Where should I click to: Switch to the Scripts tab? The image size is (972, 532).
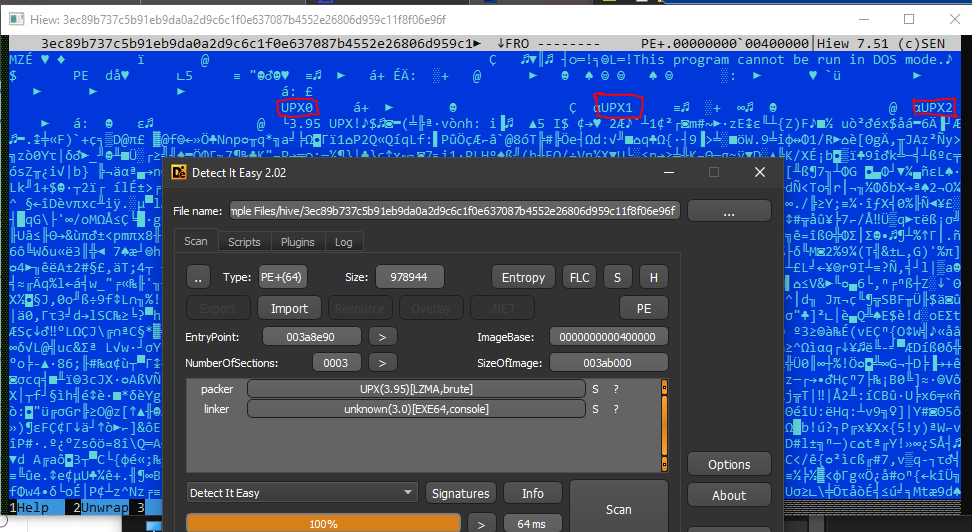(x=244, y=242)
